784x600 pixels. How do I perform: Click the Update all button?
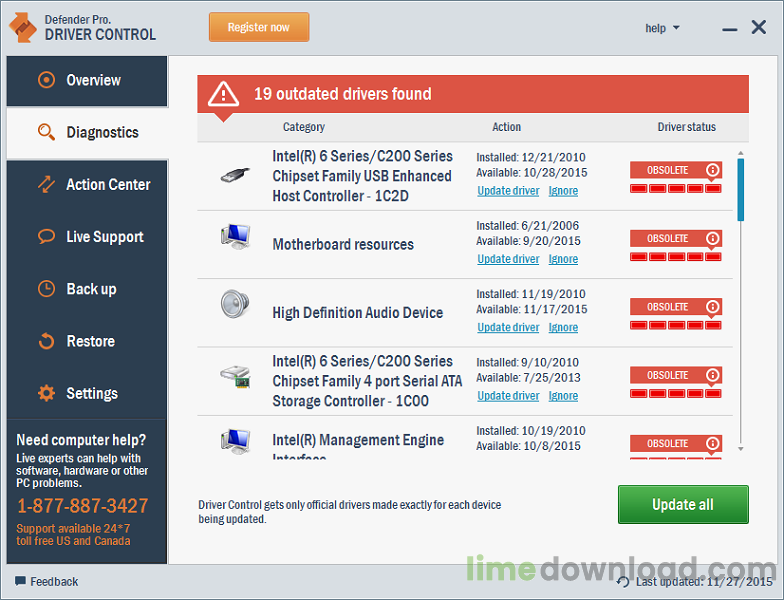683,504
